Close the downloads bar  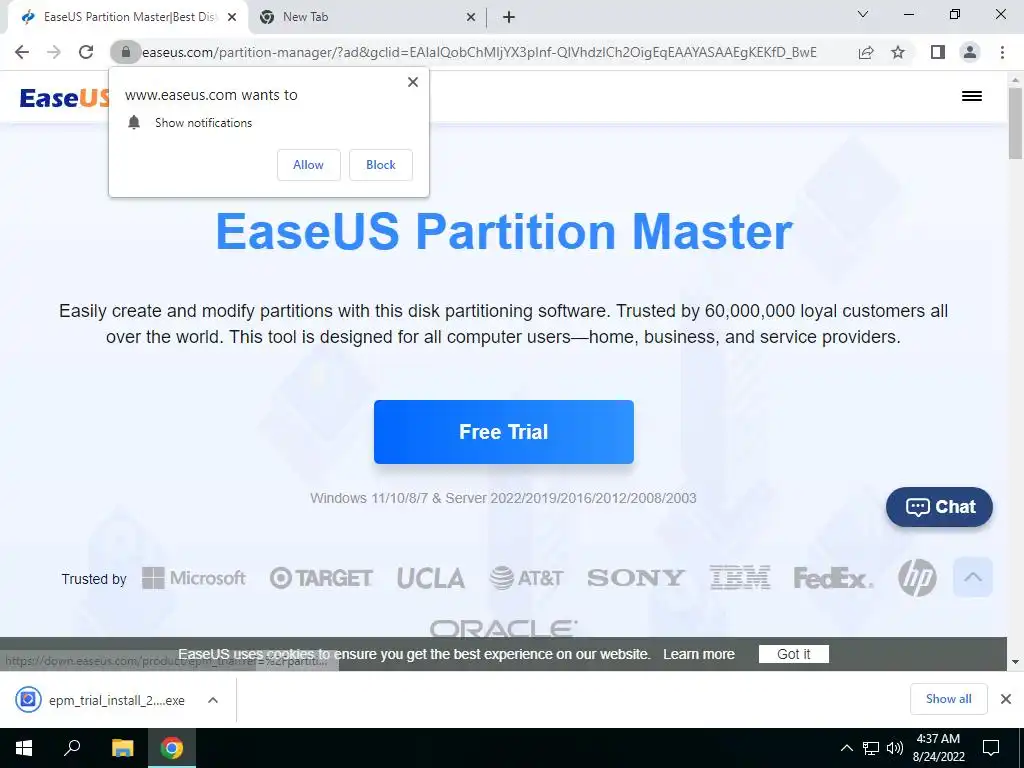(1006, 699)
